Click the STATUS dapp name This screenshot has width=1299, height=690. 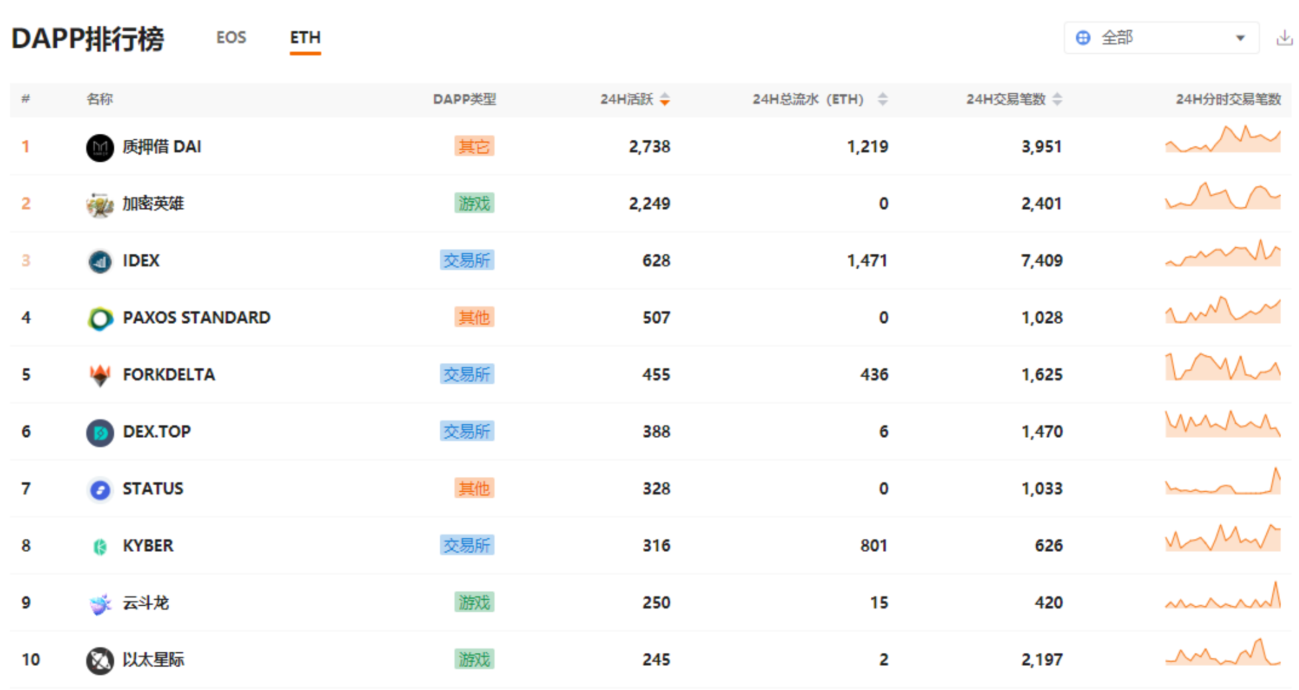pyautogui.click(x=153, y=489)
